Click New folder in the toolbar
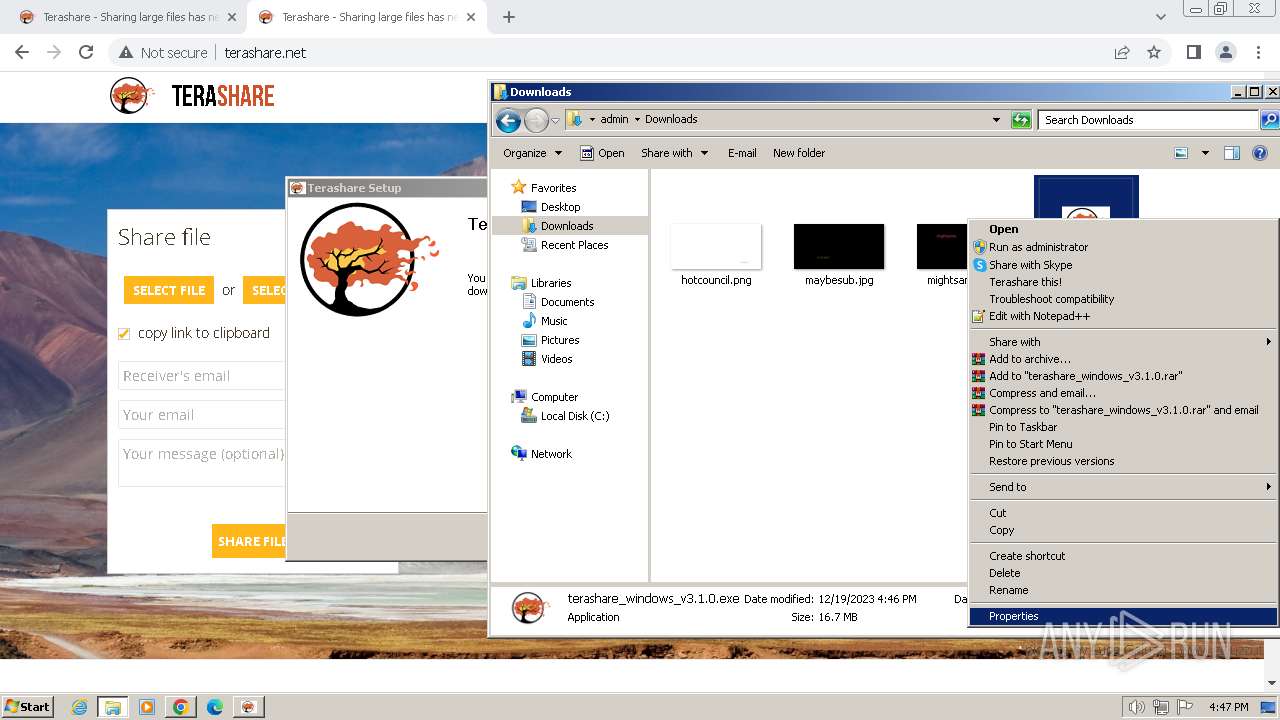This screenshot has width=1280, height=720. (799, 153)
